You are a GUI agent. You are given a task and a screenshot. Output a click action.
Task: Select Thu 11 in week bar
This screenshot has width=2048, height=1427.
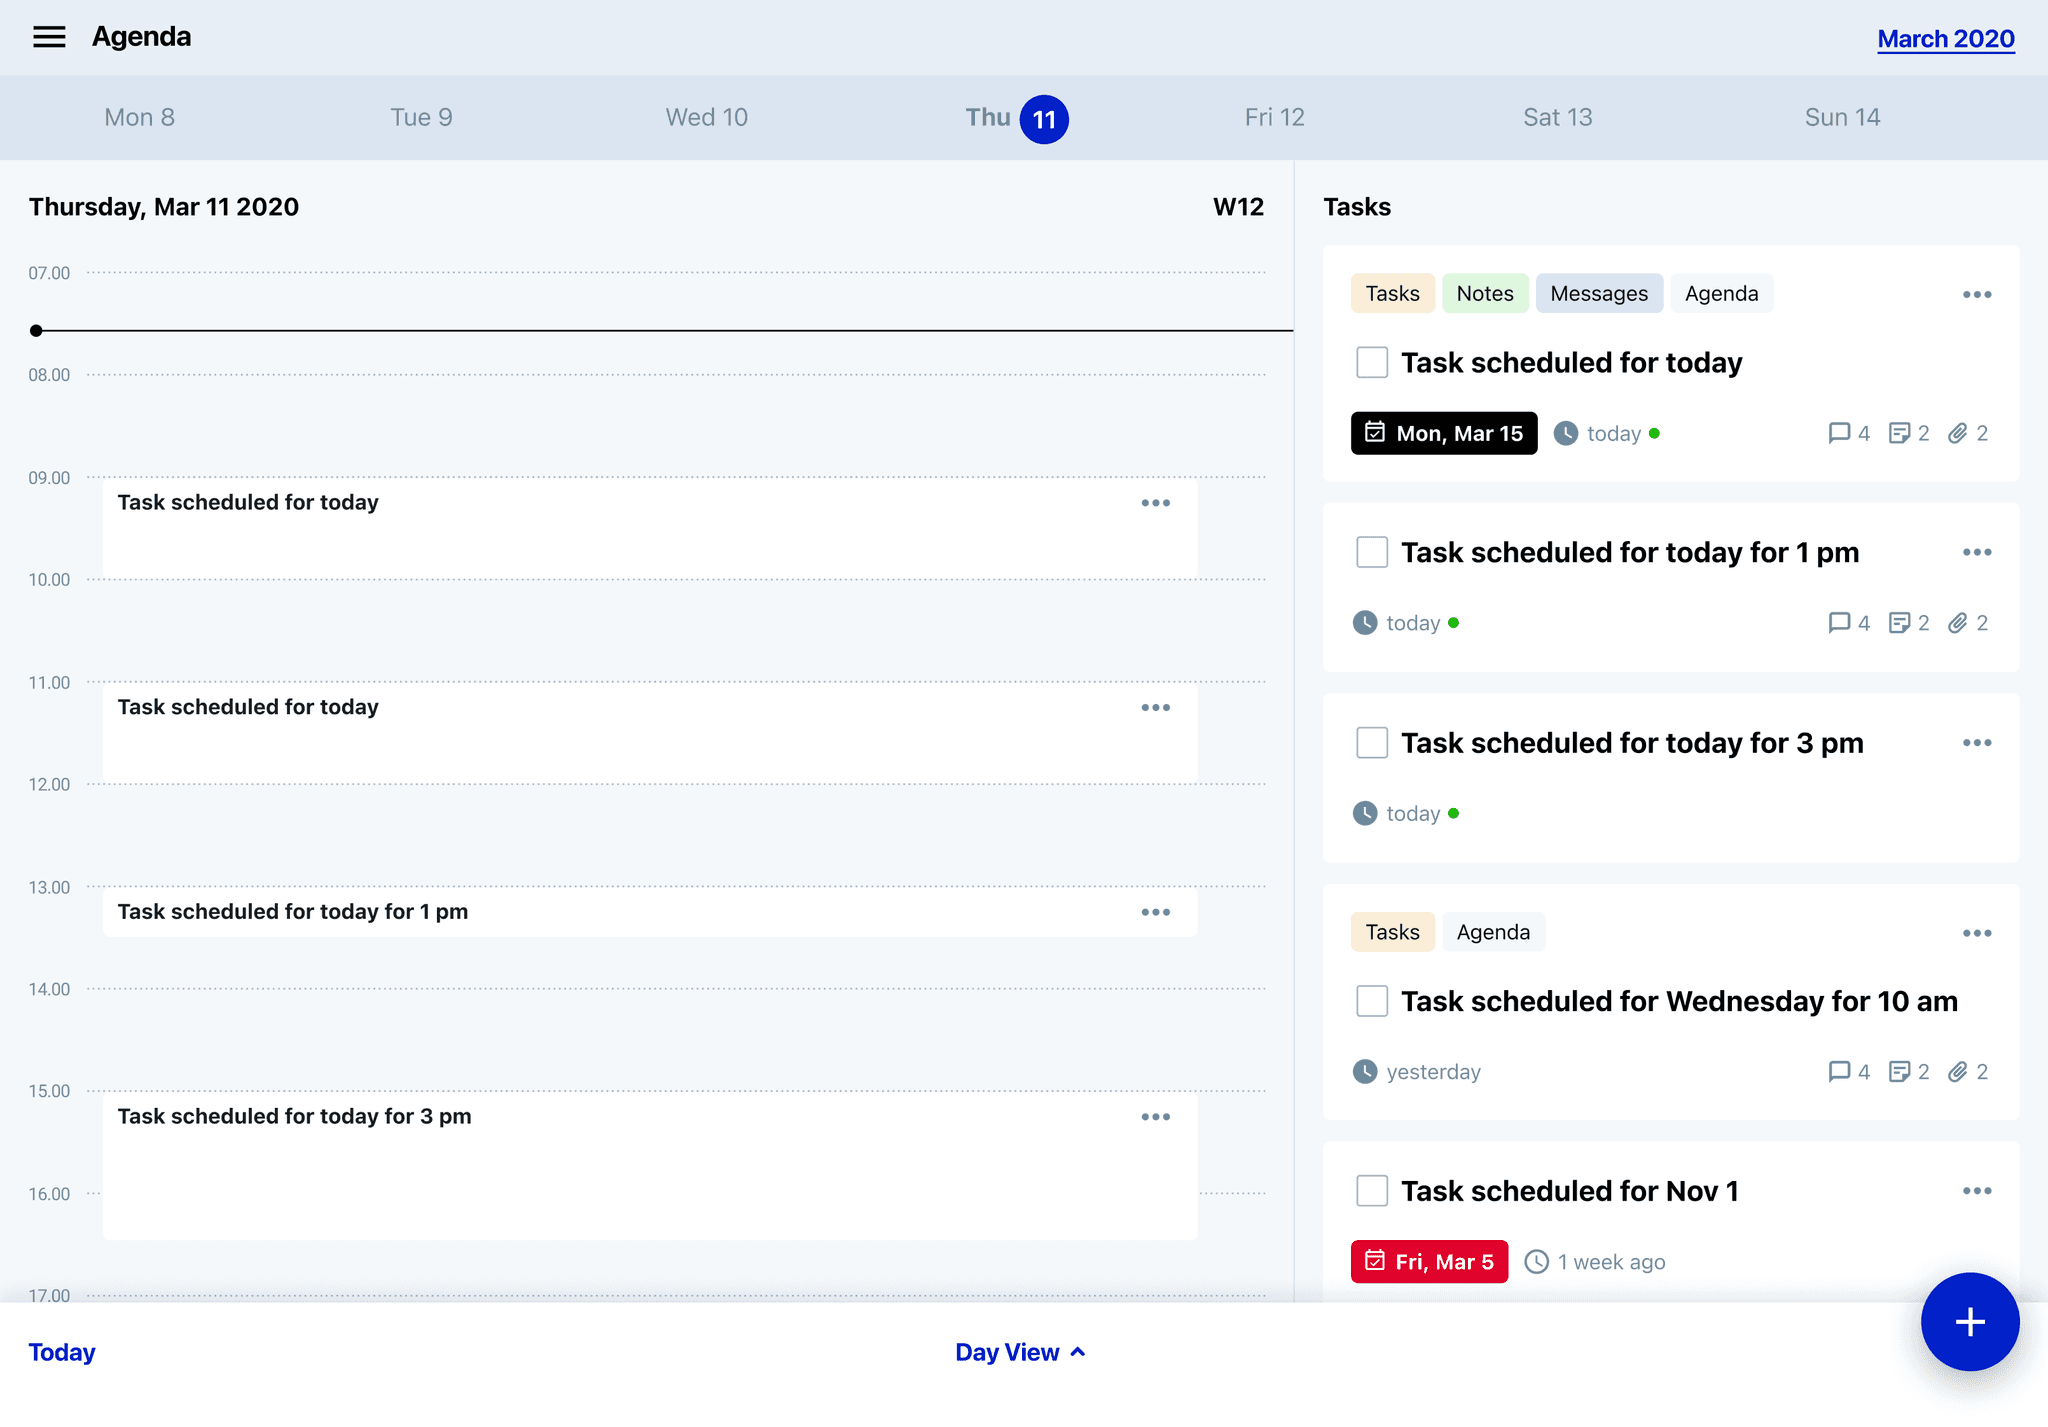tap(1016, 119)
